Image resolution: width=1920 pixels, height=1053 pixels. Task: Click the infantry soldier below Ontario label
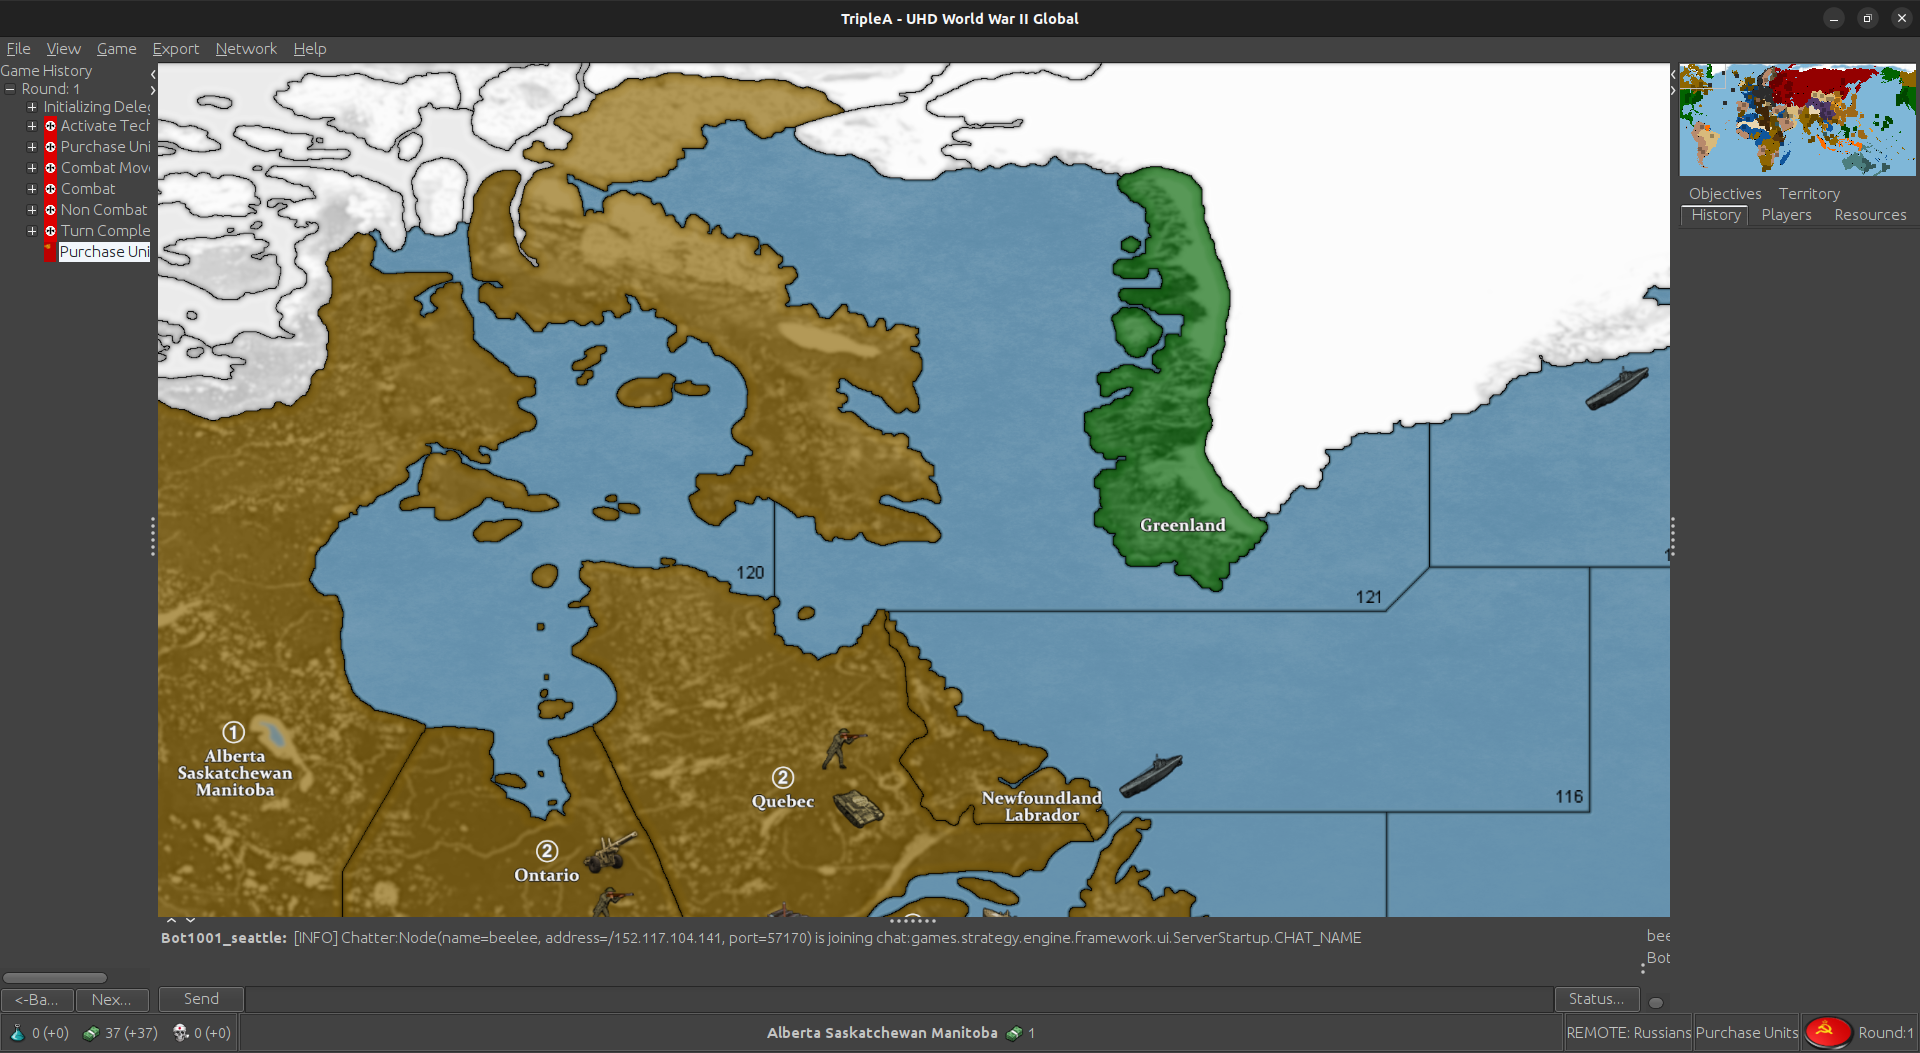[x=611, y=901]
